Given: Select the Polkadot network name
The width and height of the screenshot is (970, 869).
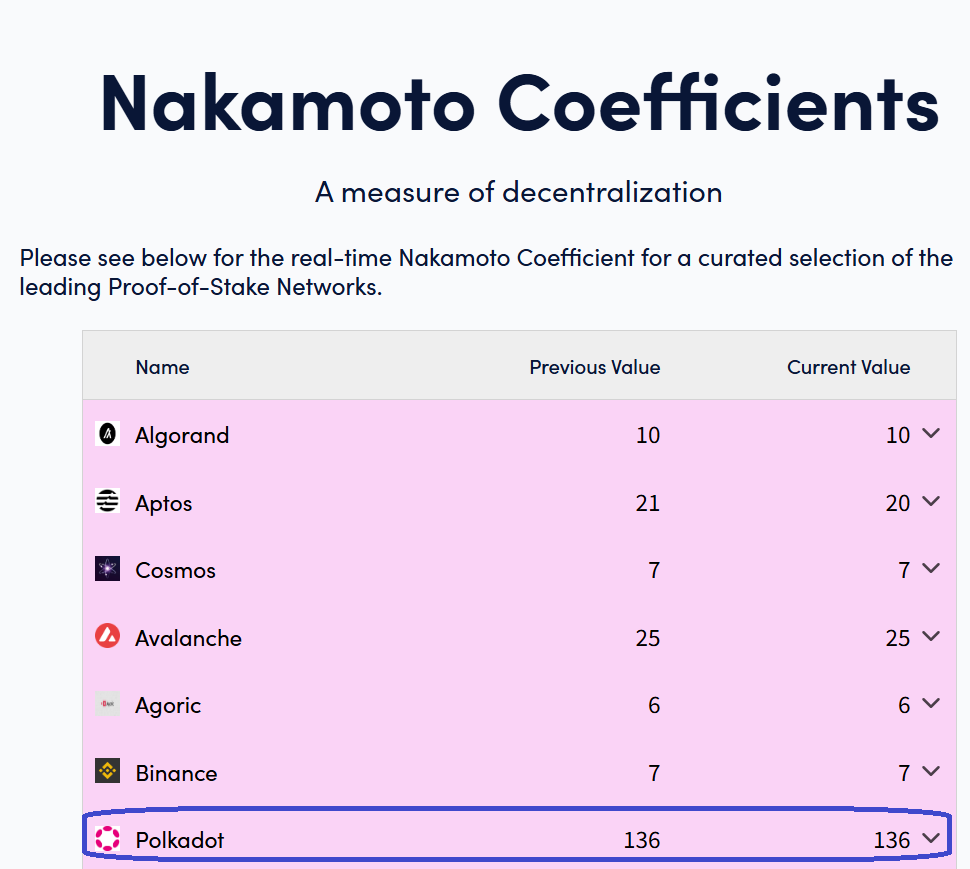Looking at the screenshot, I should pyautogui.click(x=179, y=840).
